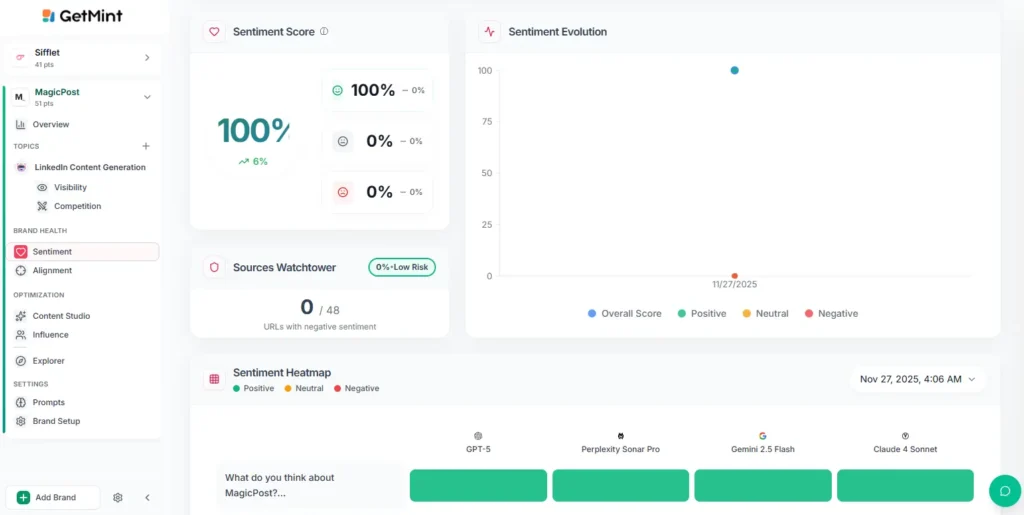Viewport: 1024px width, 515px height.
Task: Click the Sentiment Score heart icon
Action: coord(214,31)
